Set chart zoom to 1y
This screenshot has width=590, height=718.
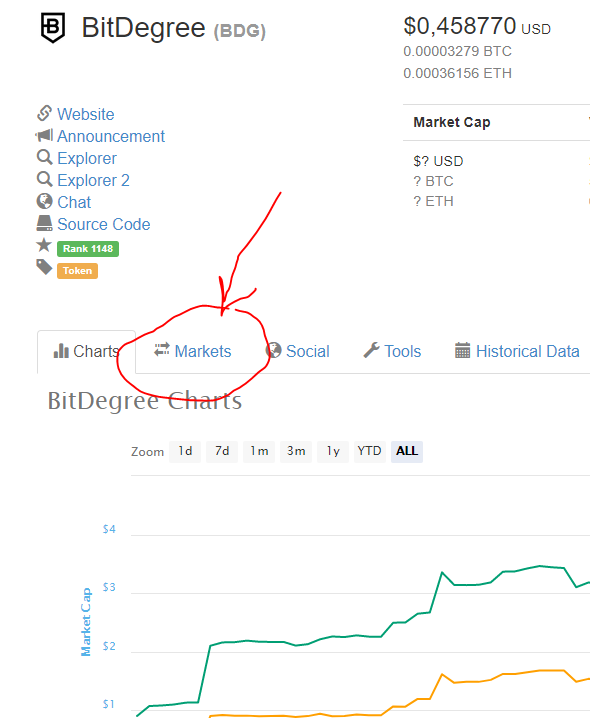333,451
